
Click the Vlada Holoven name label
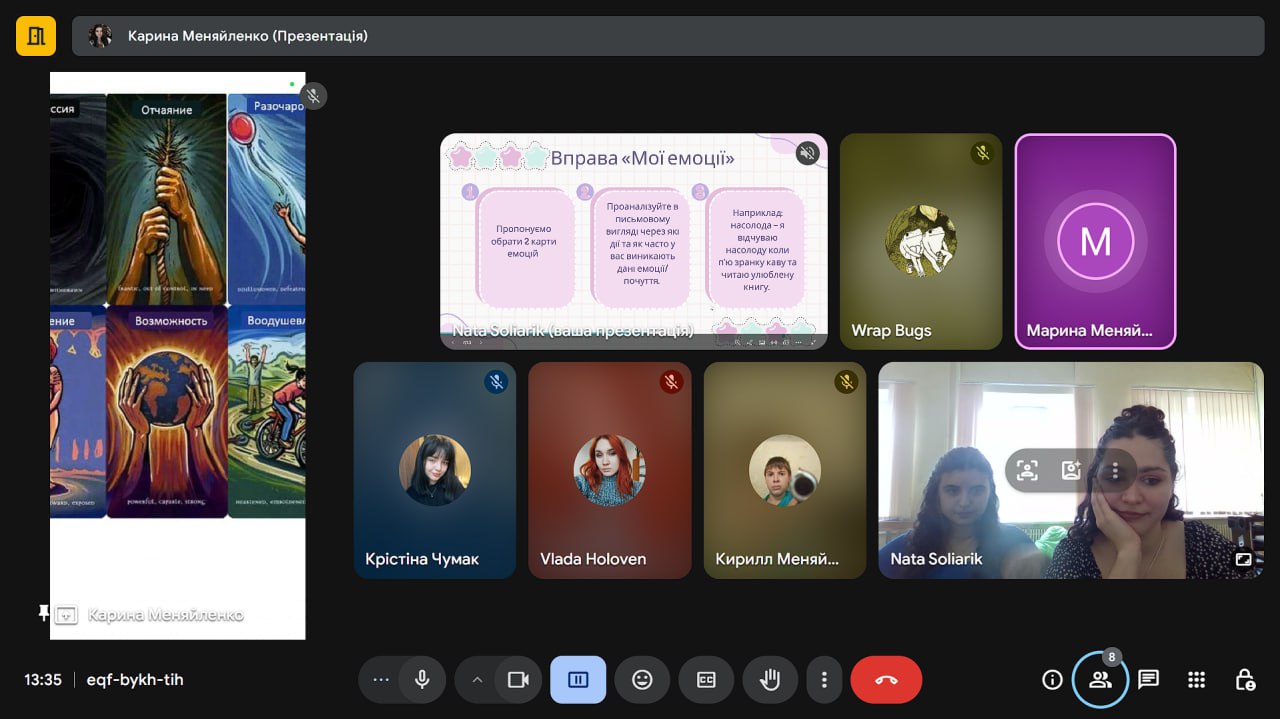click(593, 559)
